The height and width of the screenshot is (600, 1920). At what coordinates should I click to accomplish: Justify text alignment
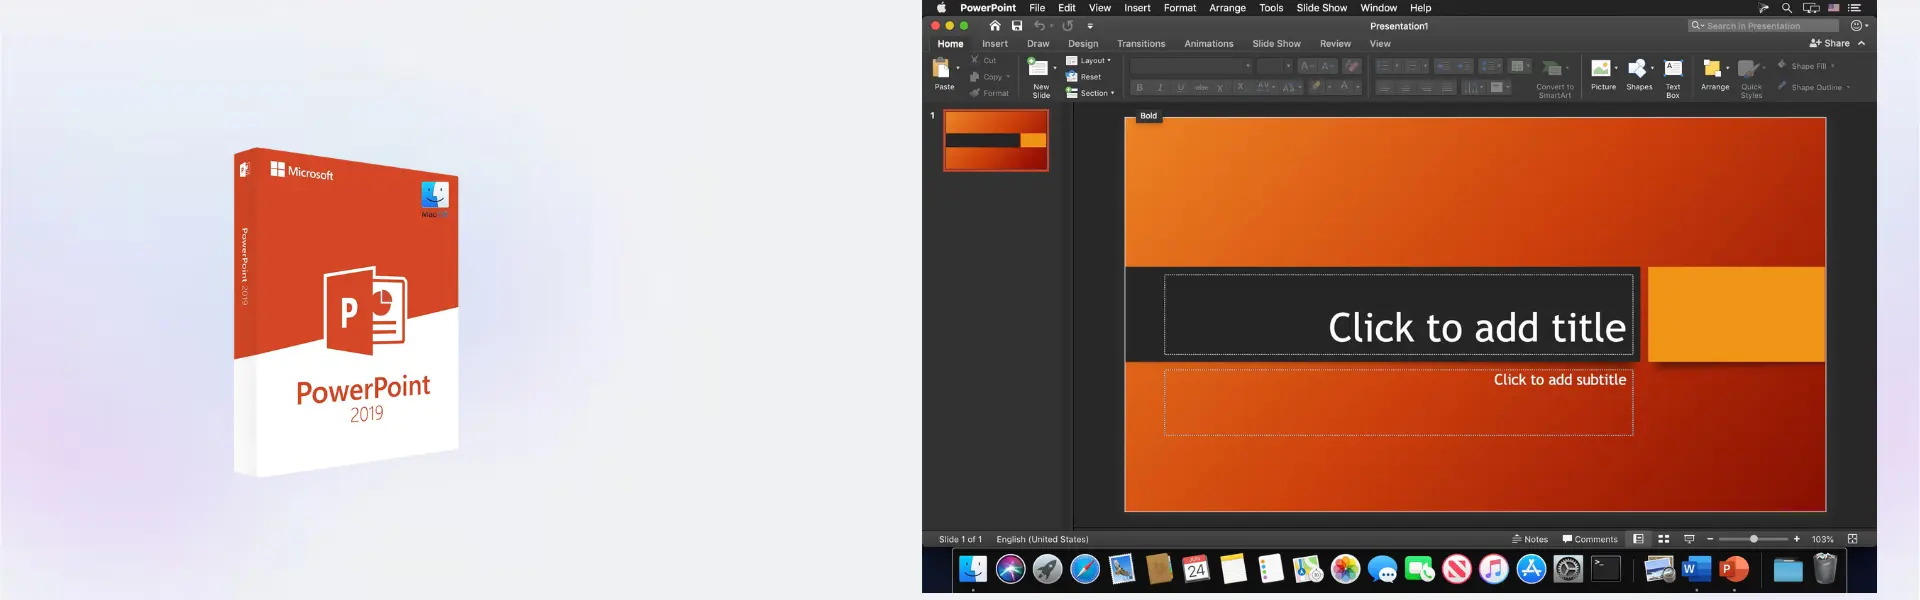(1447, 88)
